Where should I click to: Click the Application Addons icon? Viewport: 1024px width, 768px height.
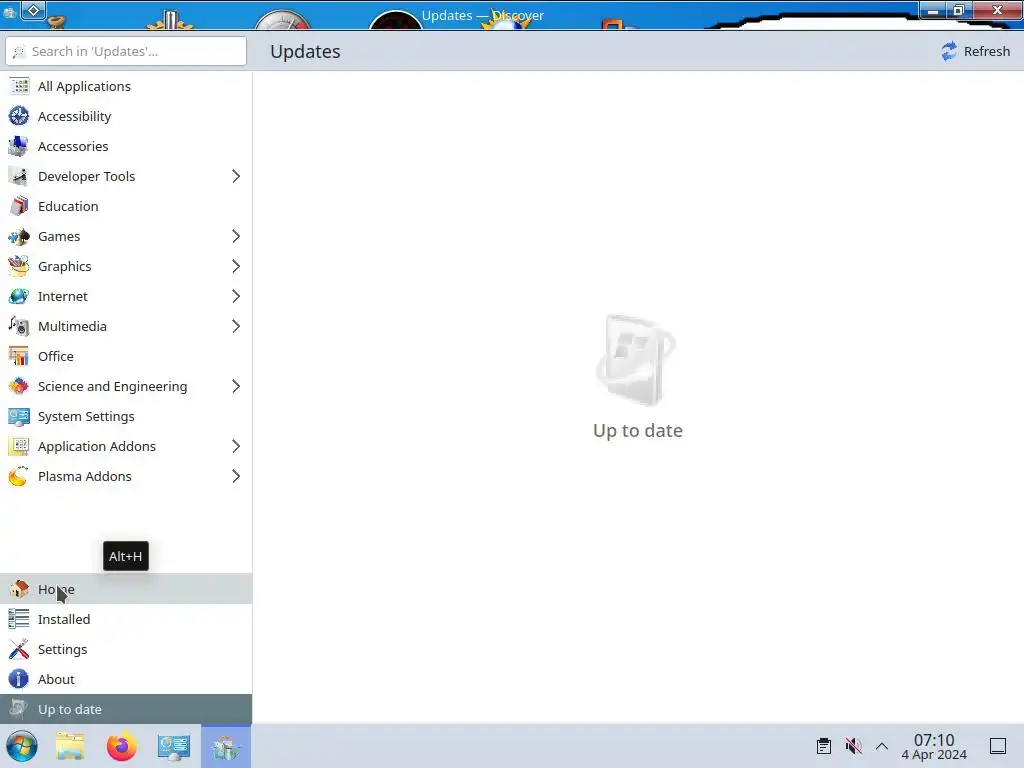(19, 447)
